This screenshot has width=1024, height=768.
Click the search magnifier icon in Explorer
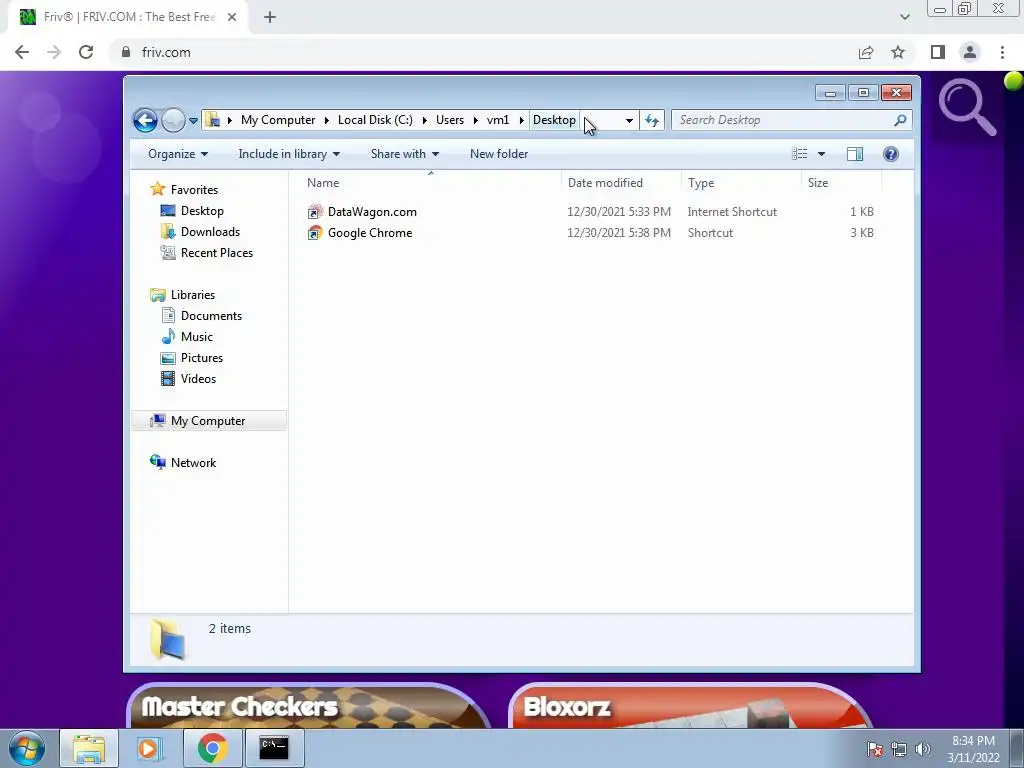(901, 120)
